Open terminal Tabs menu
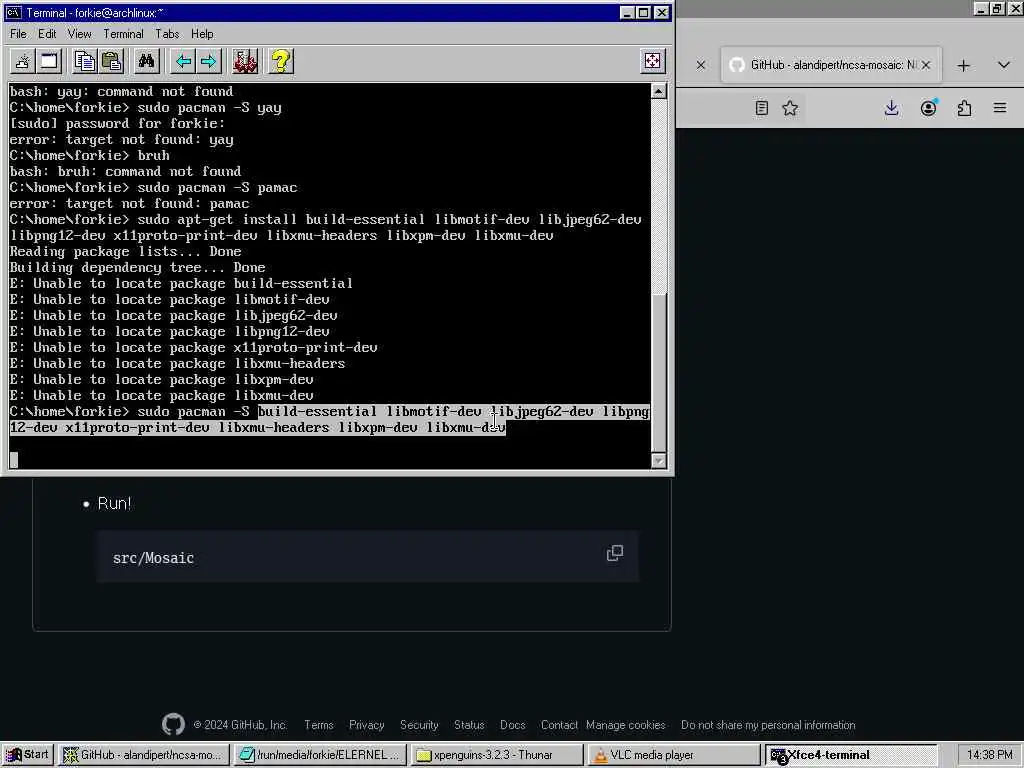The image size is (1024, 768). (167, 34)
